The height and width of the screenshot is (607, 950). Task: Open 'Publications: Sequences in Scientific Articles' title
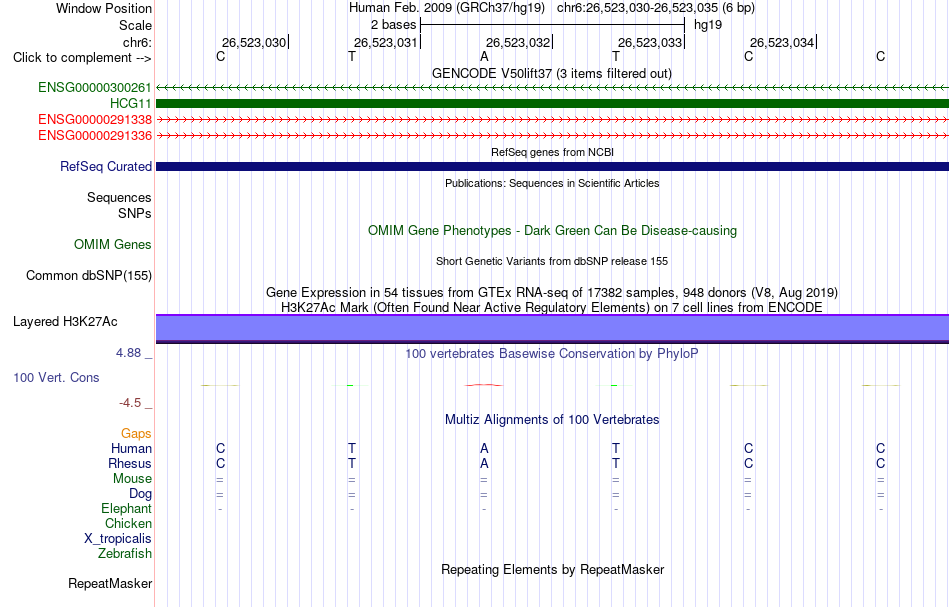(552, 183)
